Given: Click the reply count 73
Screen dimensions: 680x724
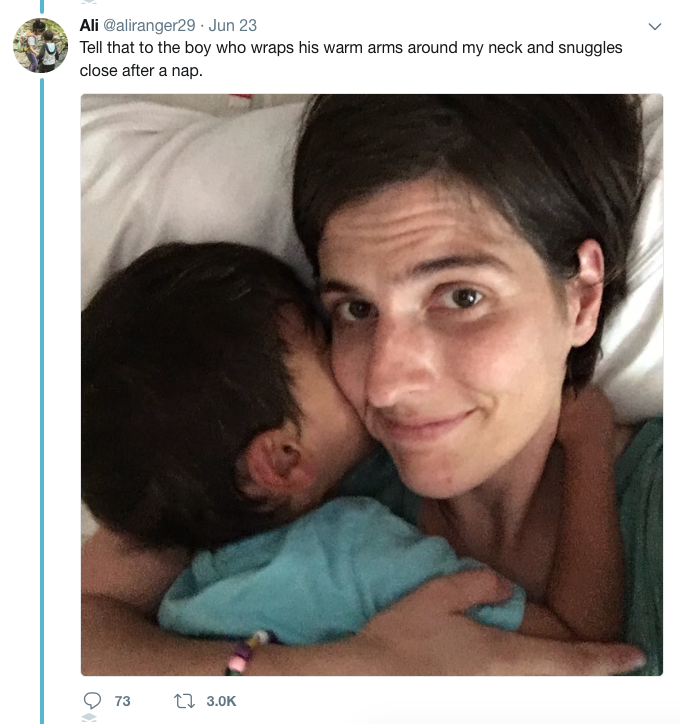Looking at the screenshot, I should [122, 701].
